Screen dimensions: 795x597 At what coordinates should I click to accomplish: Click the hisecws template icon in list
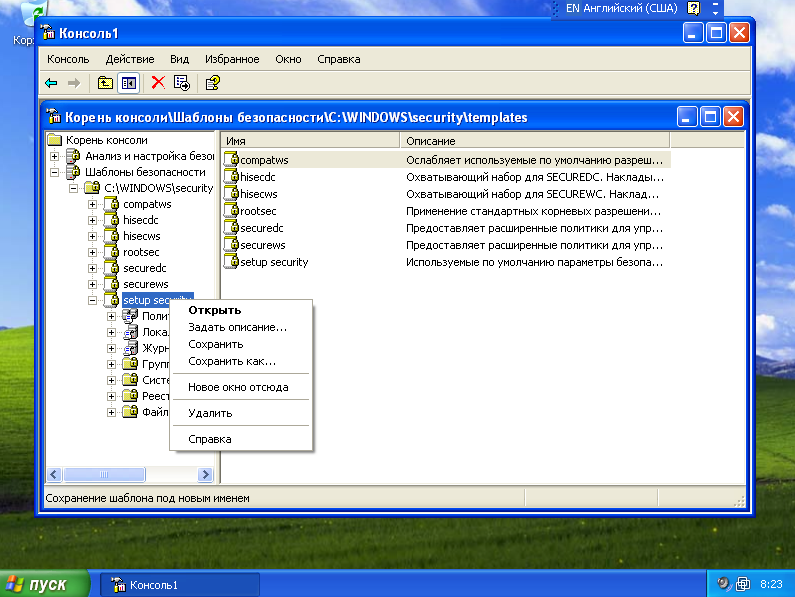coord(231,193)
